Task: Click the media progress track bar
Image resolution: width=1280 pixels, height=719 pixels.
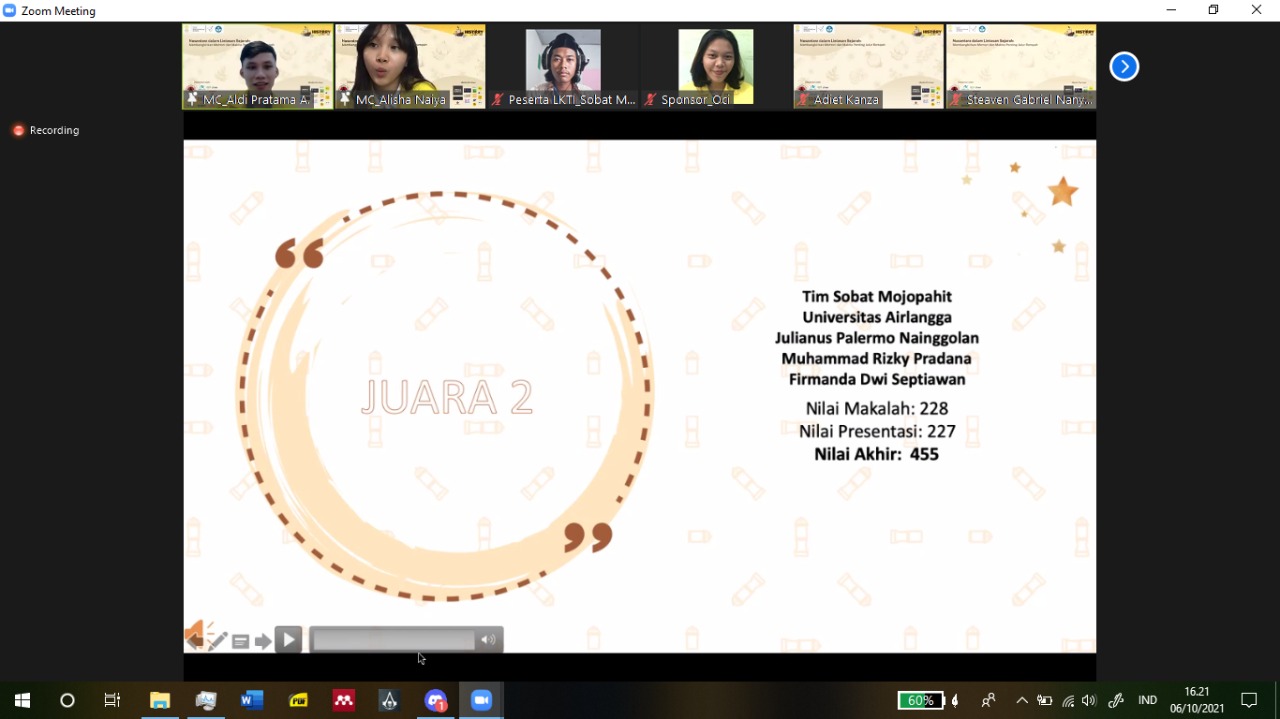Action: coord(393,640)
